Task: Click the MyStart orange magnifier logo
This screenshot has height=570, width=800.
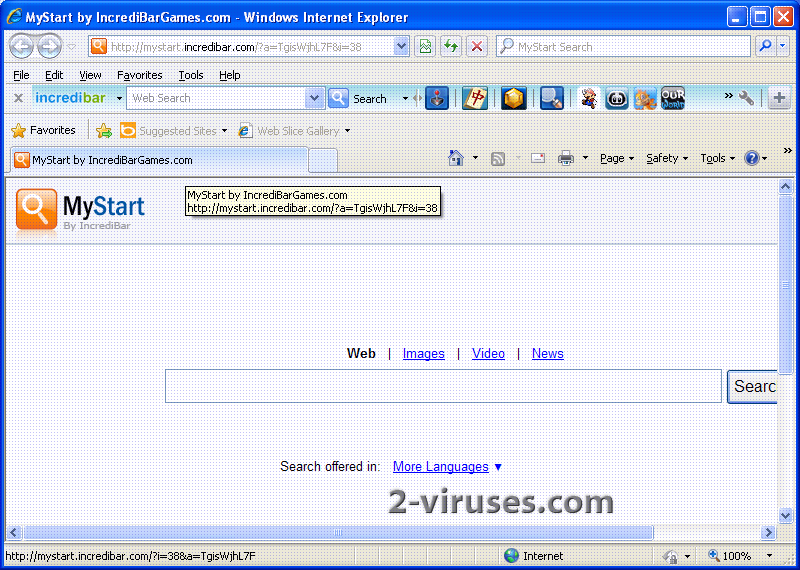Action: pyautogui.click(x=36, y=210)
